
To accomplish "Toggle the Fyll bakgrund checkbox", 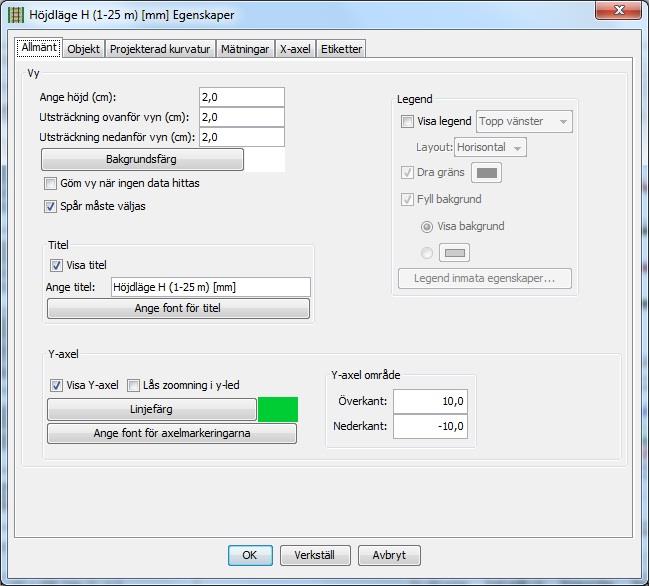I will (407, 199).
